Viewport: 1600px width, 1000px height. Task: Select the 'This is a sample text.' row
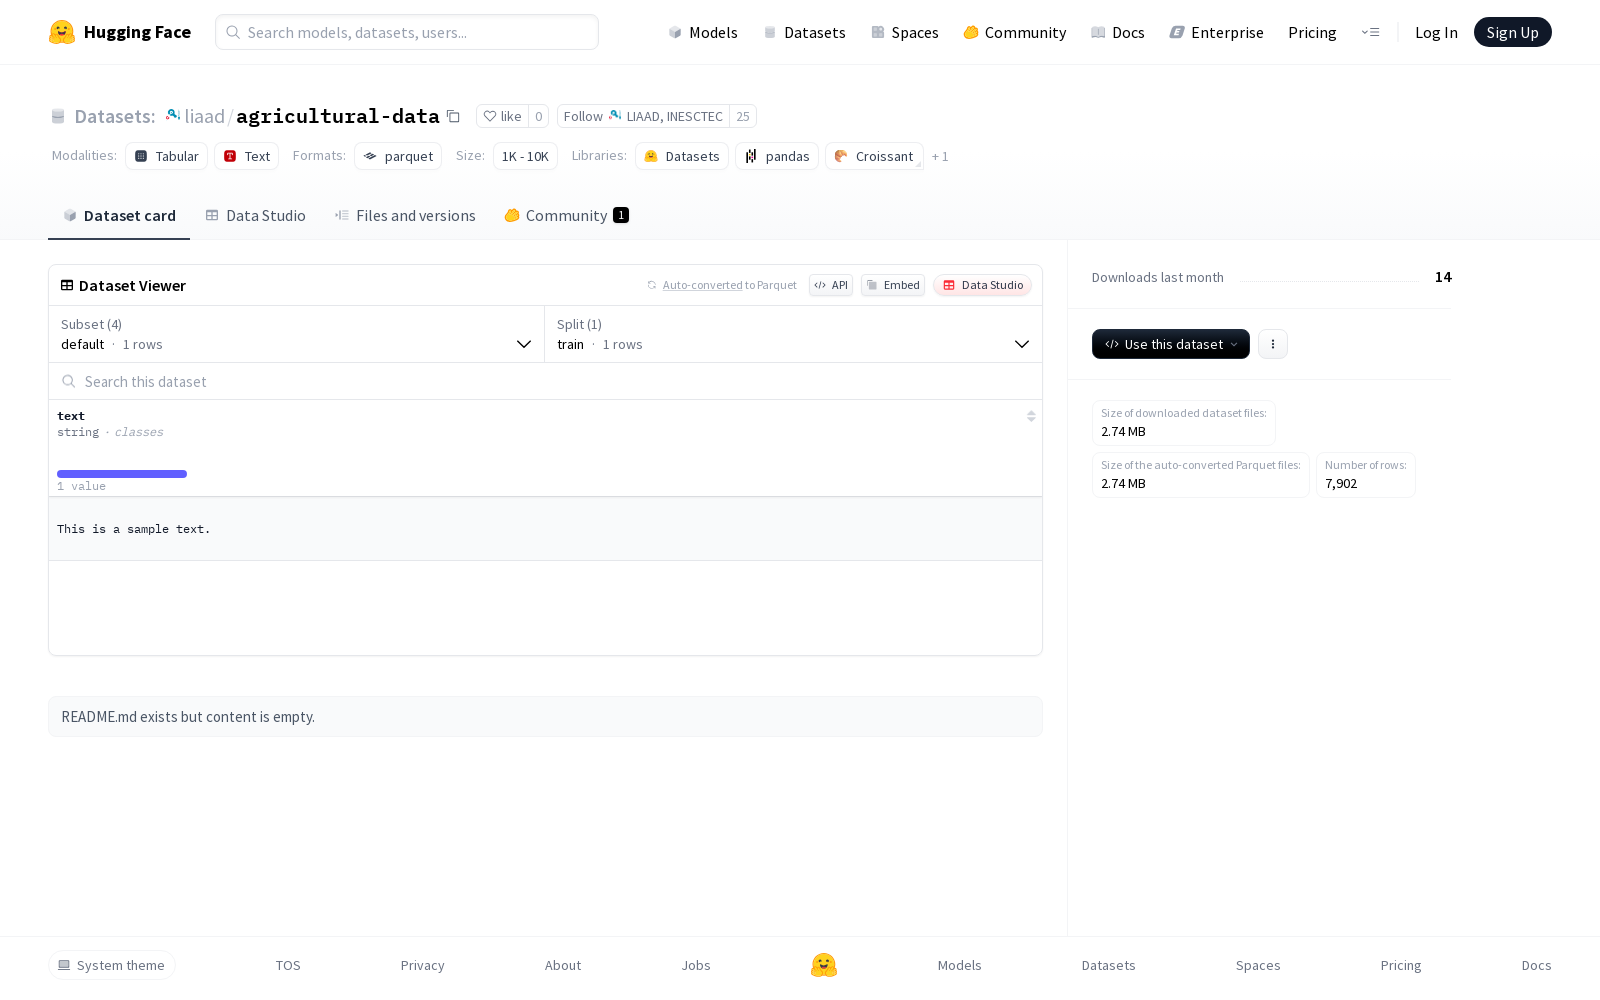click(545, 529)
